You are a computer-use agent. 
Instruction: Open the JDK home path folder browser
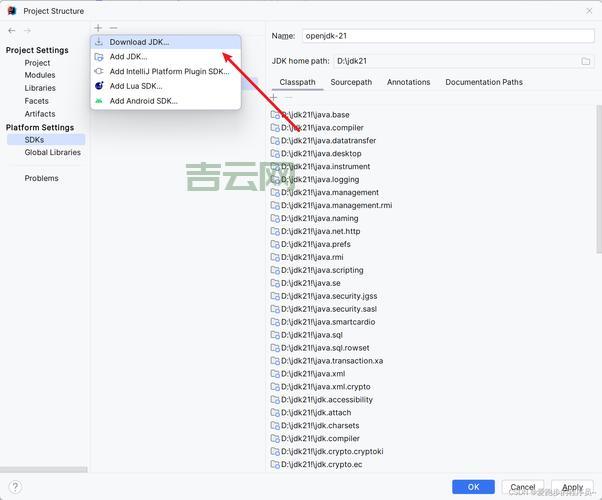pos(585,61)
